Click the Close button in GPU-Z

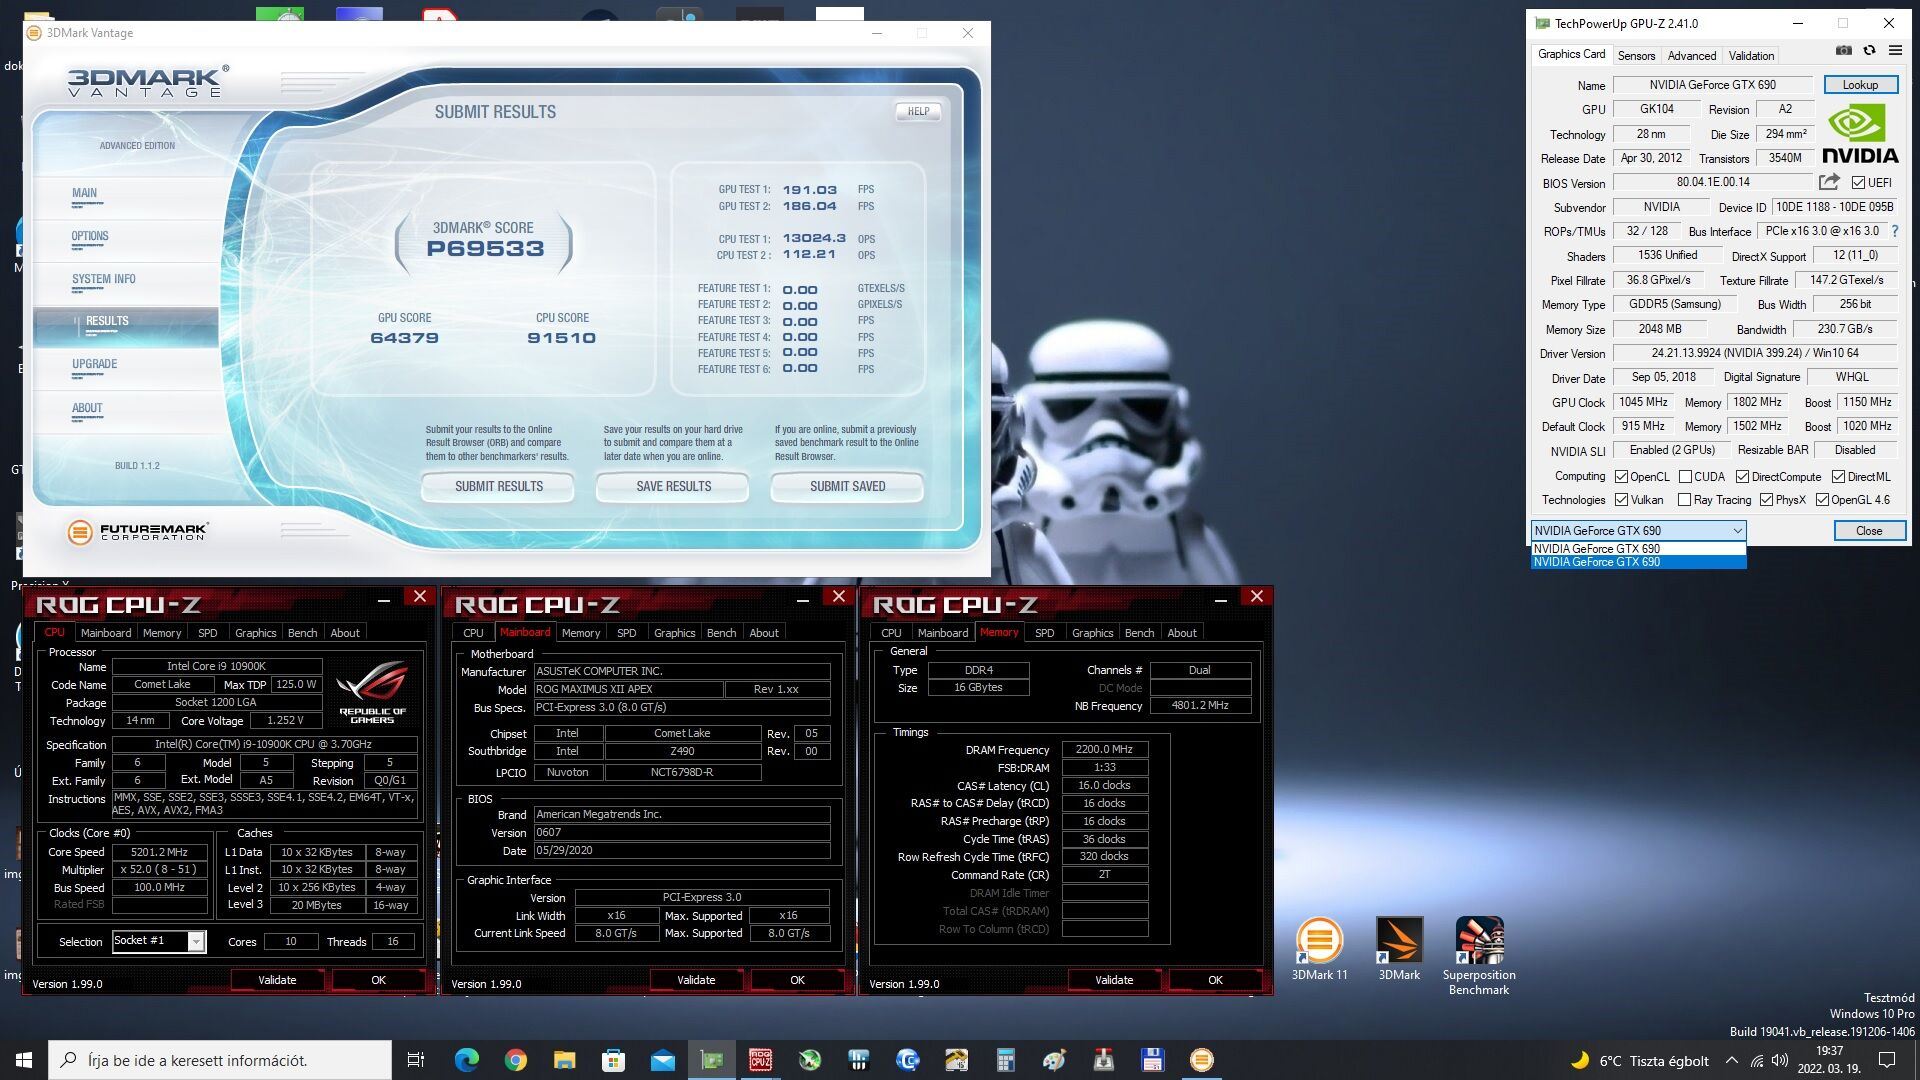[1868, 531]
